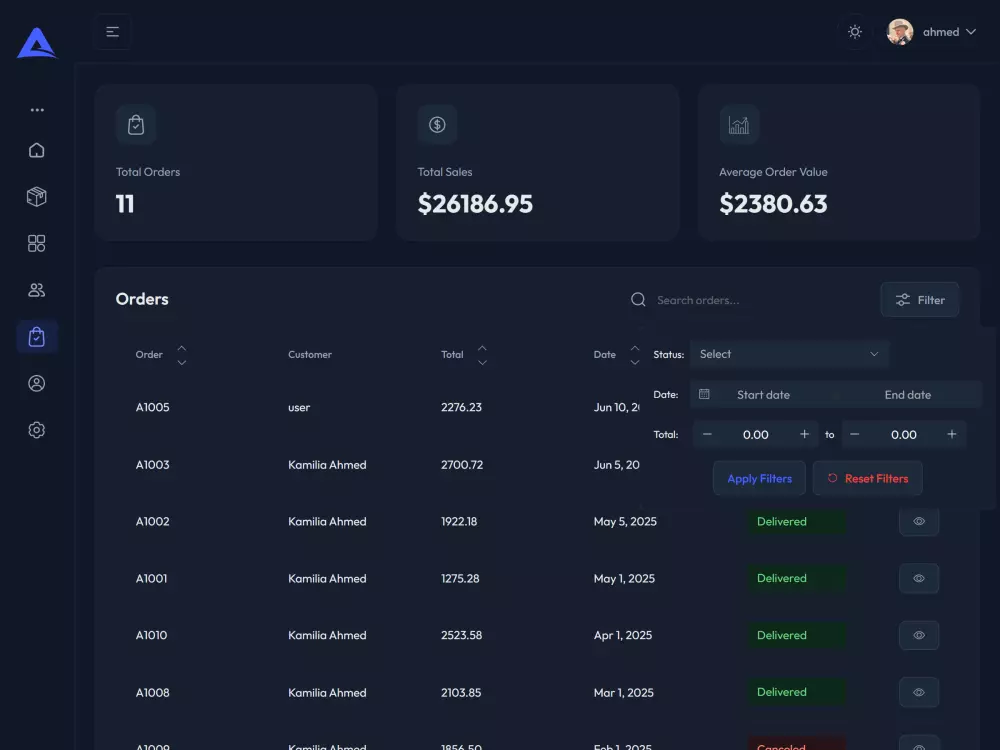Screen dimensions: 1000x750
Task: Sort the Date column ascending
Action: pyautogui.click(x=635, y=348)
